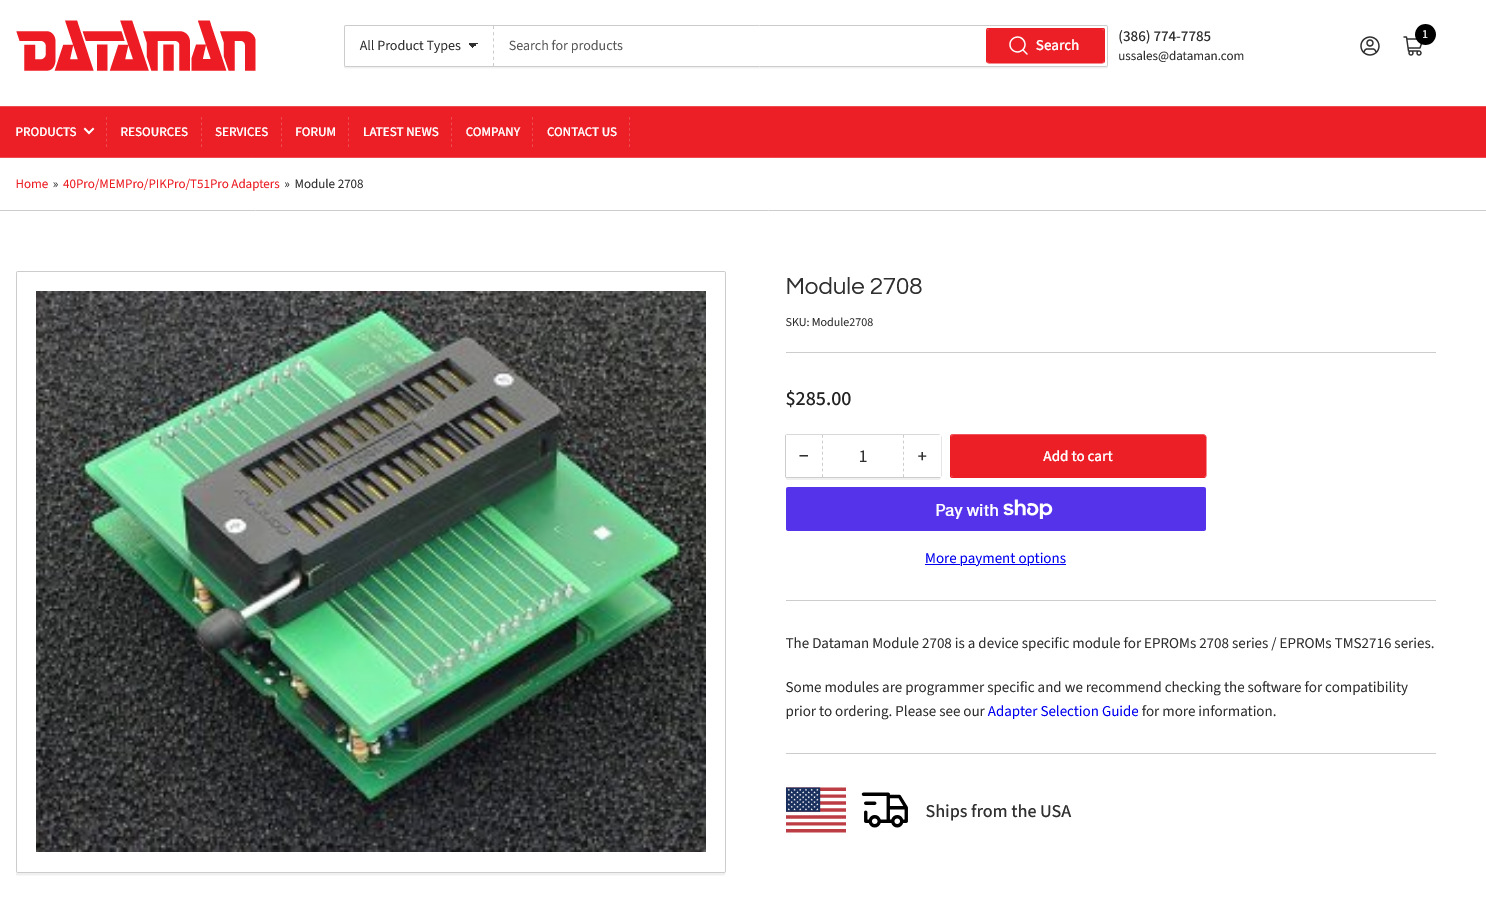The width and height of the screenshot is (1486, 904).
Task: Add Module 2708 to cart
Action: pos(1077,456)
